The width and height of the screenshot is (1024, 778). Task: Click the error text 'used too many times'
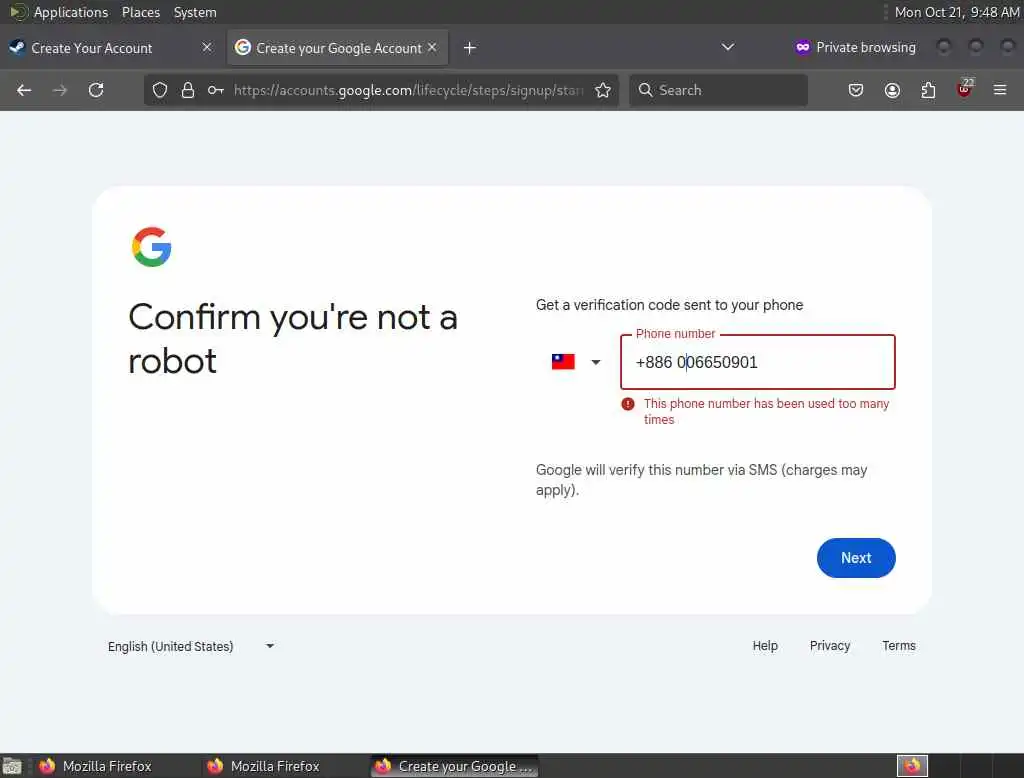tap(766, 412)
